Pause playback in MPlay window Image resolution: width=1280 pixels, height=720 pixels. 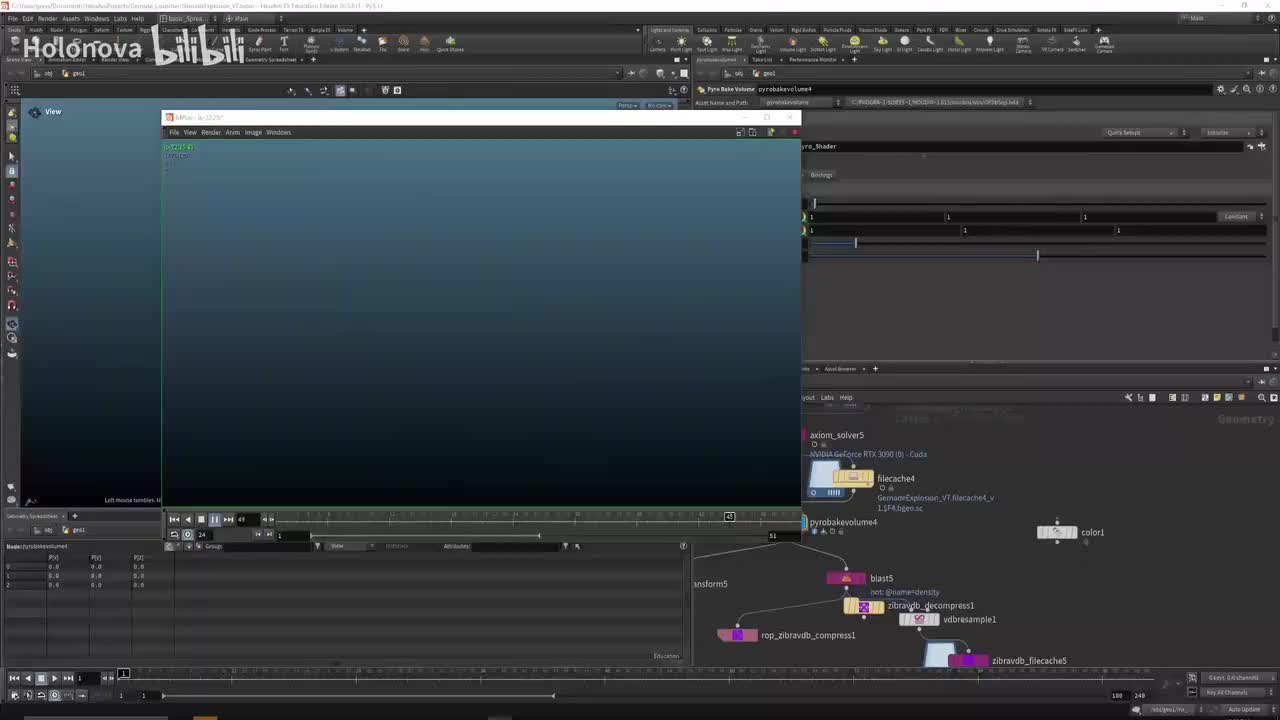coord(214,519)
